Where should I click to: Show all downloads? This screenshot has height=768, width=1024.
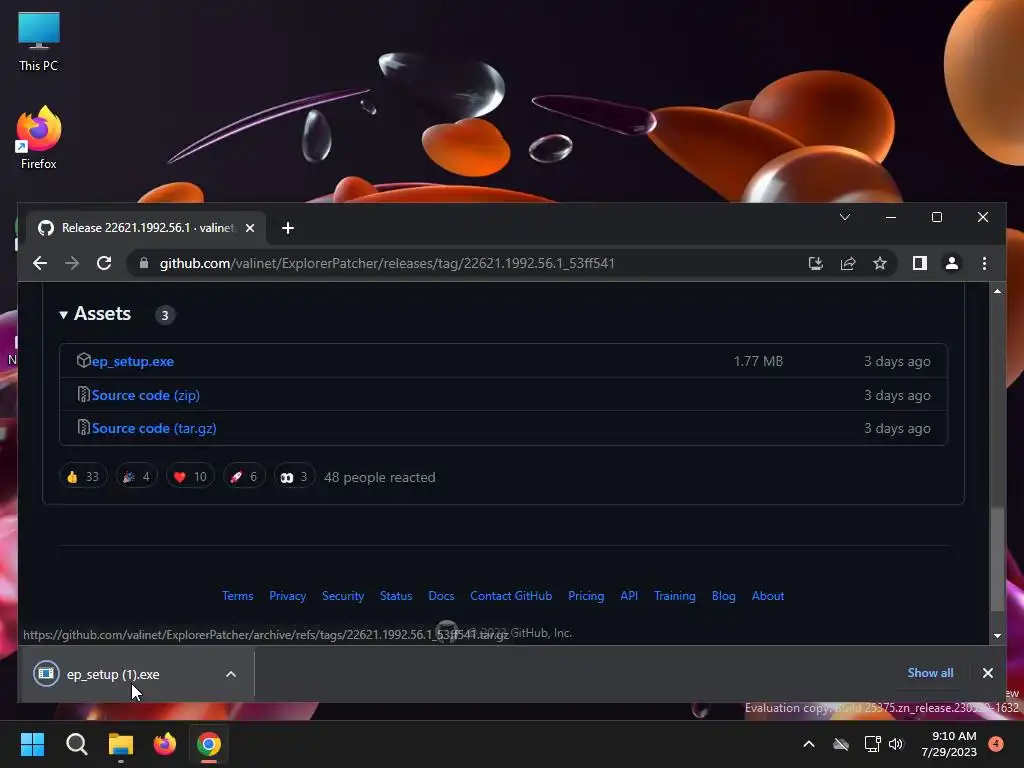click(930, 673)
